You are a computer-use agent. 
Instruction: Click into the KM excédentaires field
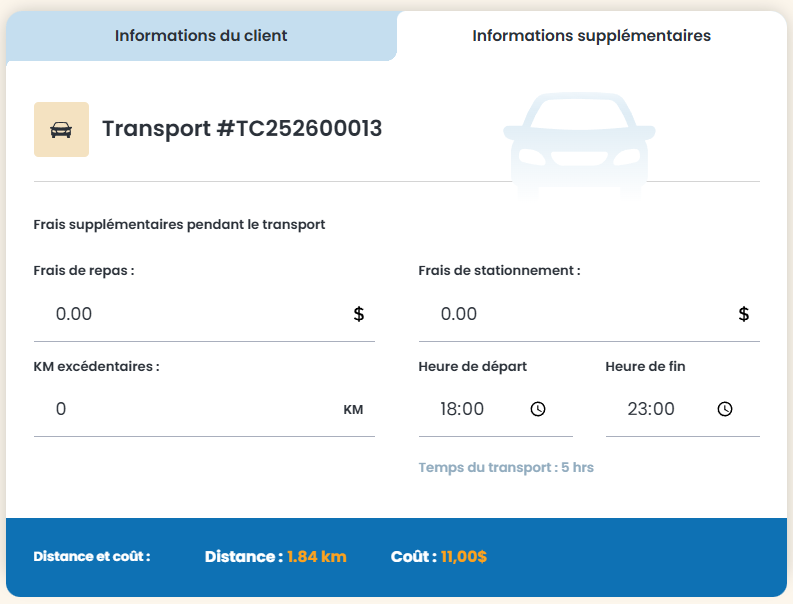185,409
